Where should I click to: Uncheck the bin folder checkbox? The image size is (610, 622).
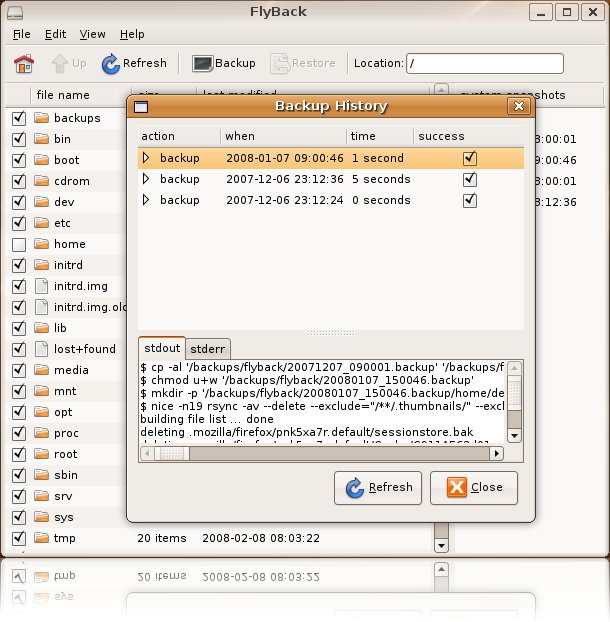(x=19, y=139)
